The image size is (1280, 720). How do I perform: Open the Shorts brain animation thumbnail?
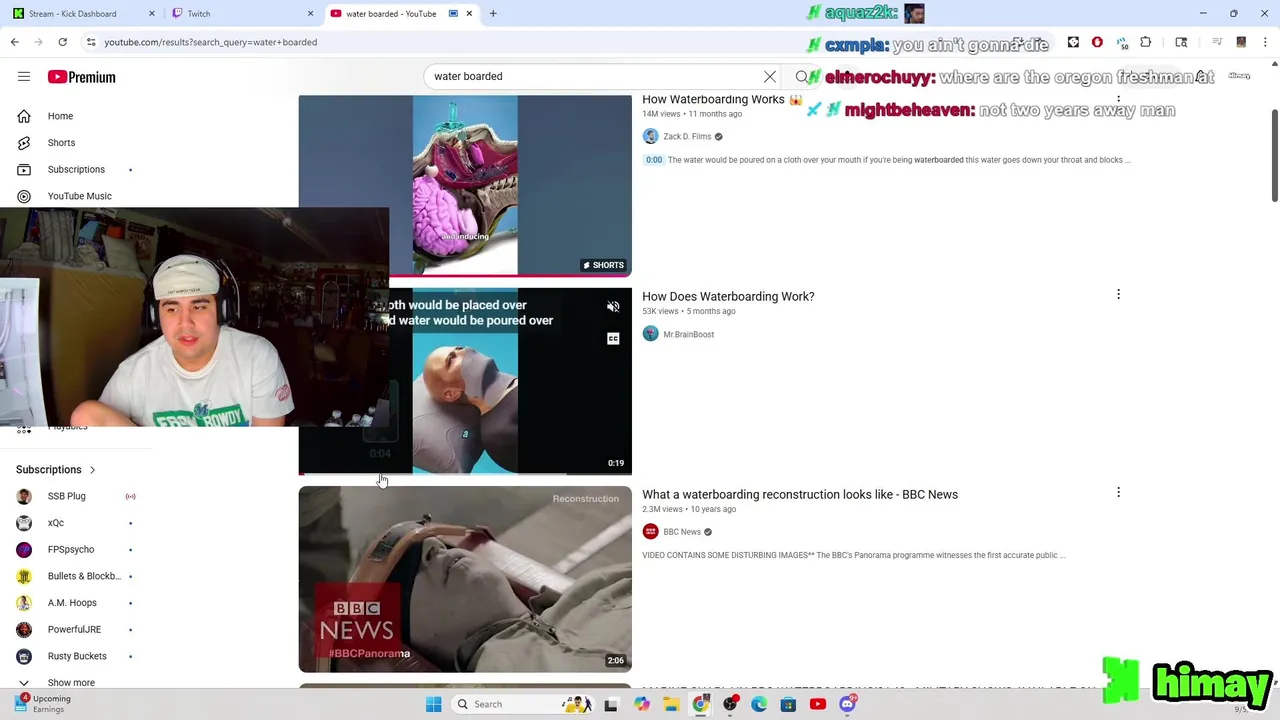[x=465, y=185]
